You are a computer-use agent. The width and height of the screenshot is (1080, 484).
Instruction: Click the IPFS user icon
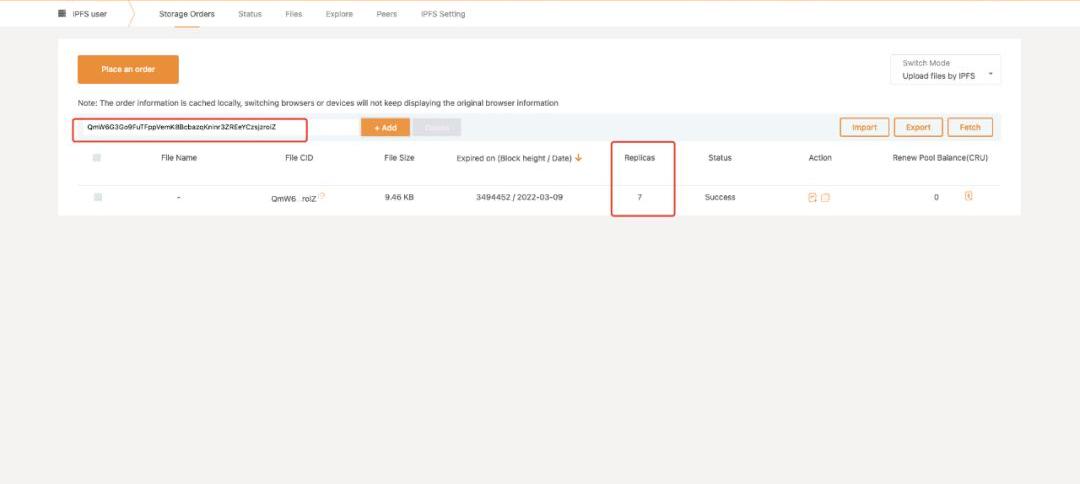click(62, 14)
